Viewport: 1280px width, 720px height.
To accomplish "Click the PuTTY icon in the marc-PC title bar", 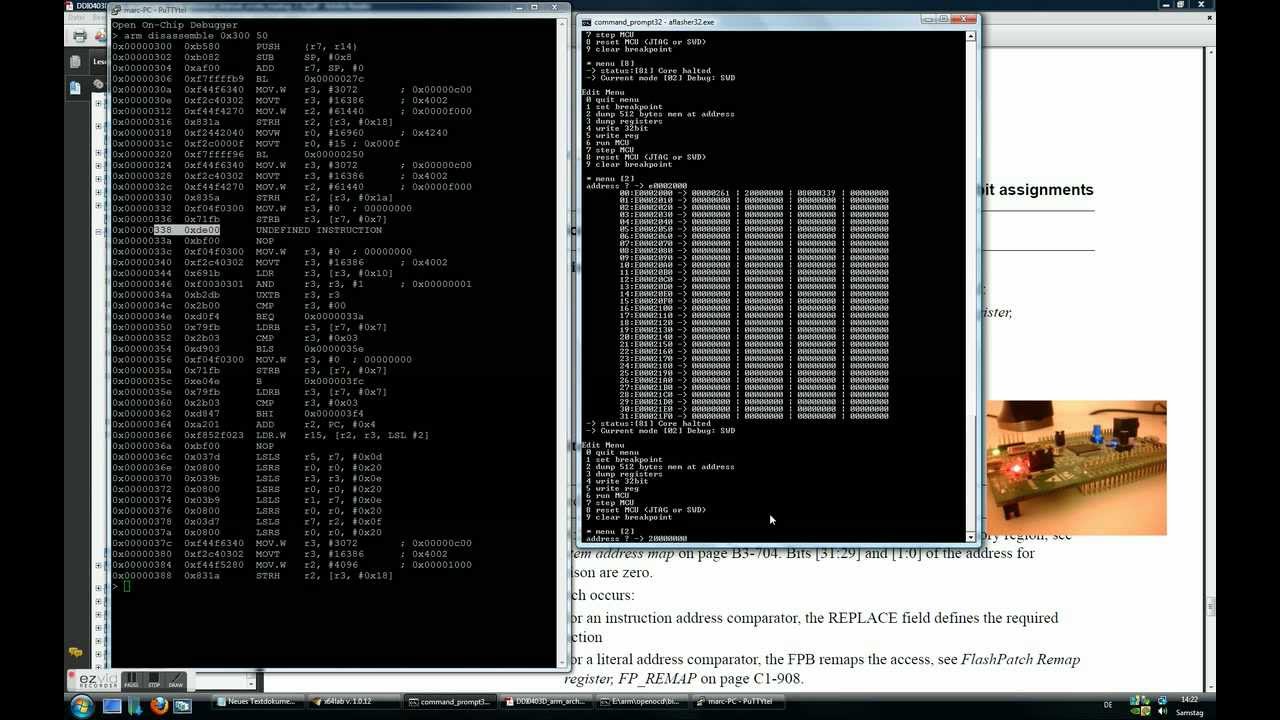I will (x=118, y=11).
